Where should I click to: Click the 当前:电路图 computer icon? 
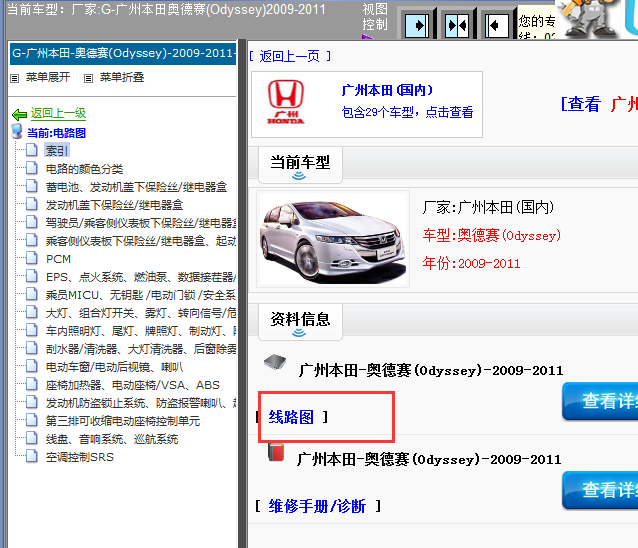17,131
